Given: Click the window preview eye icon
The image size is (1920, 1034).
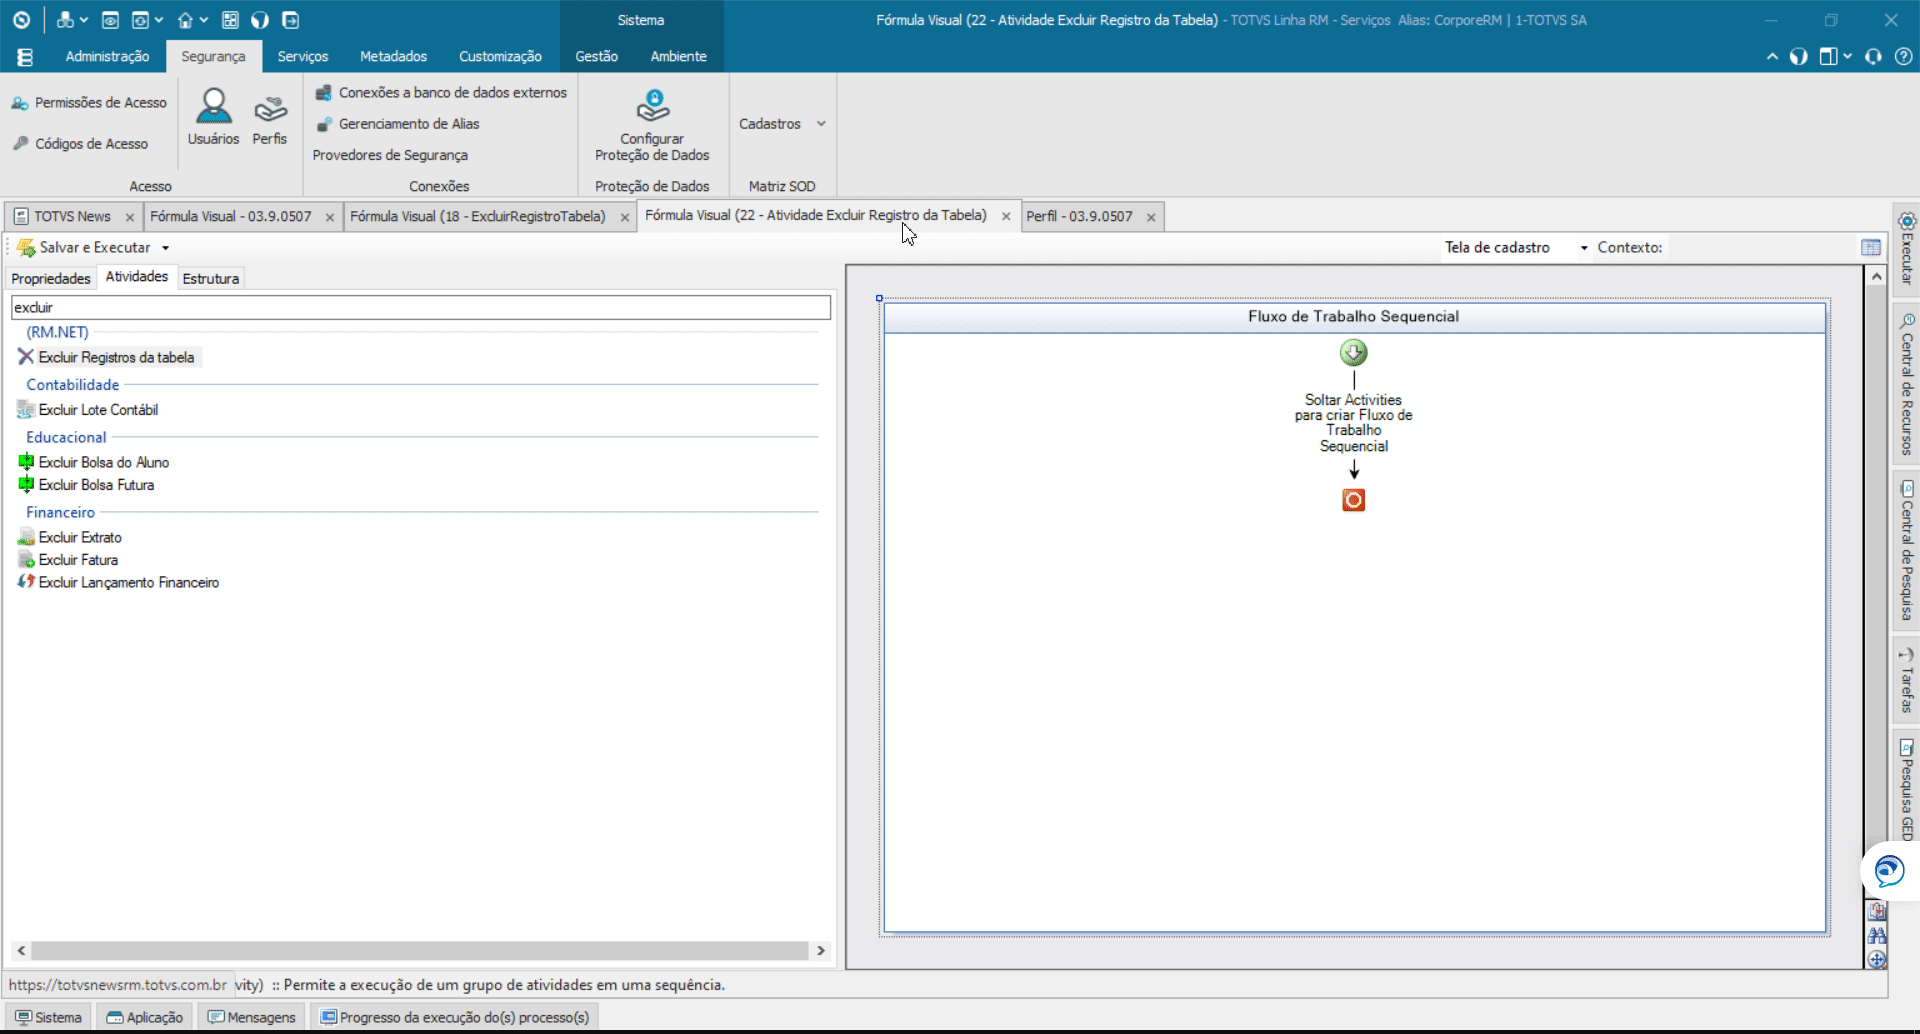Looking at the screenshot, I should pos(110,20).
